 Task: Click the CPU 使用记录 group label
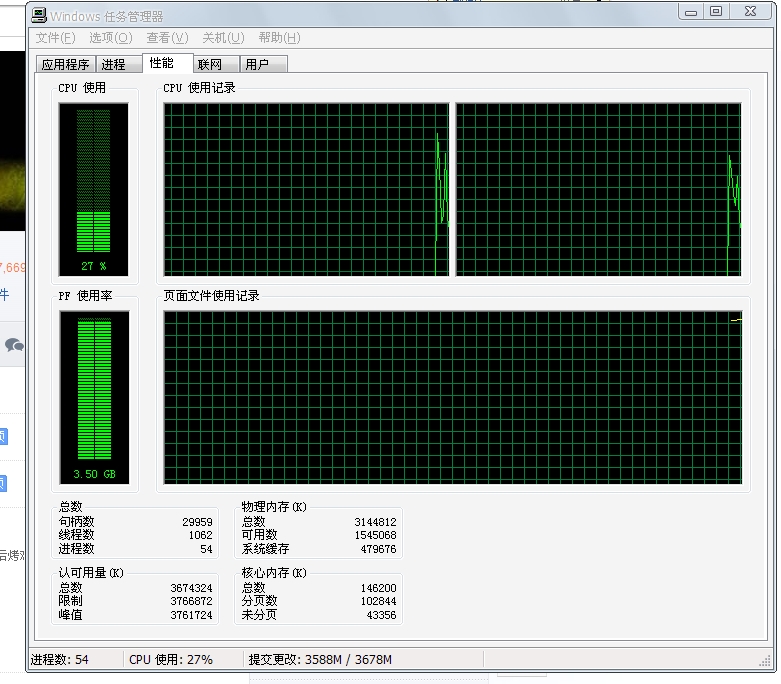(x=199, y=88)
